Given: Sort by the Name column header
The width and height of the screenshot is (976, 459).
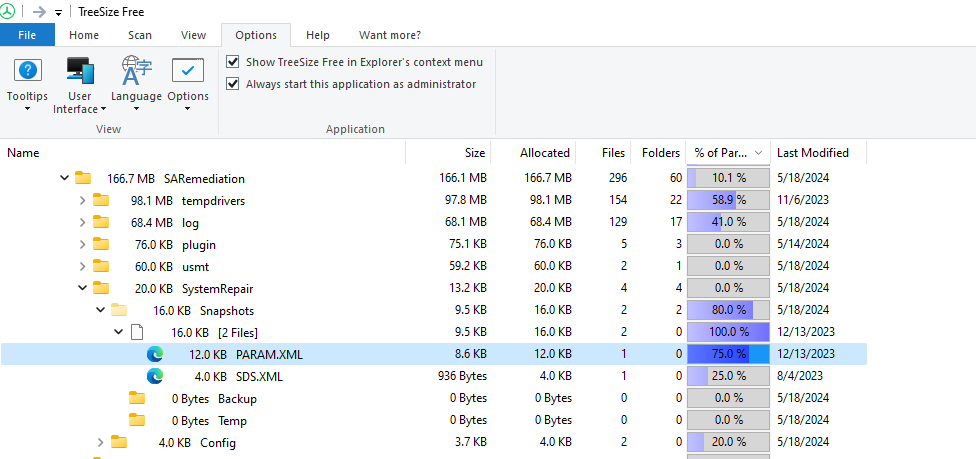Looking at the screenshot, I should (203, 153).
